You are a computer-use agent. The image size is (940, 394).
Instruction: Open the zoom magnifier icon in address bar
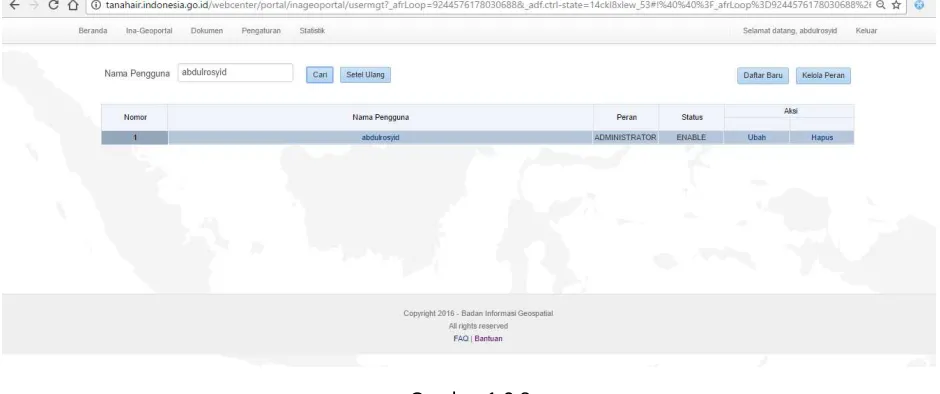[880, 5]
